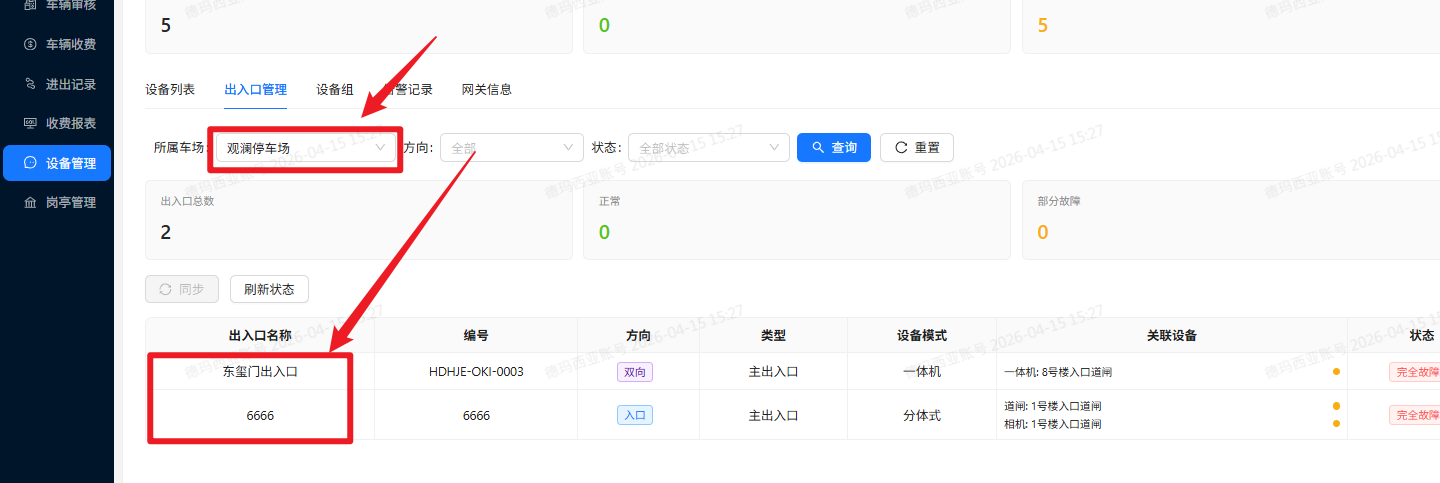1440x483 pixels.
Task: Click the 分体式 device mode cell
Action: (x=922, y=415)
